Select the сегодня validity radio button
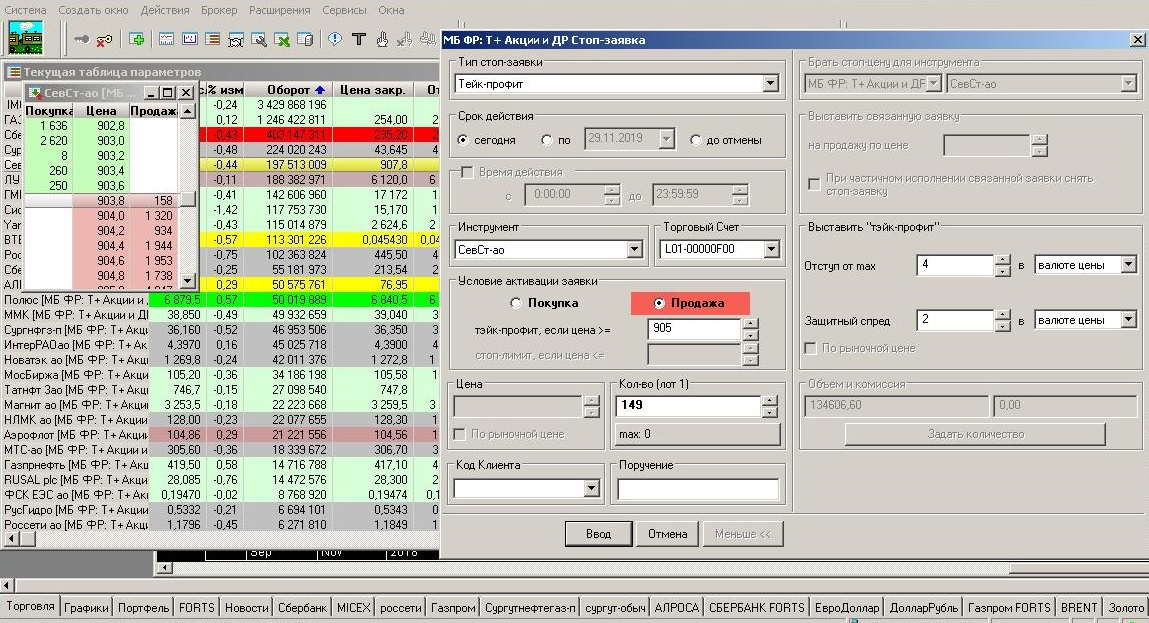1149x623 pixels. [x=462, y=140]
